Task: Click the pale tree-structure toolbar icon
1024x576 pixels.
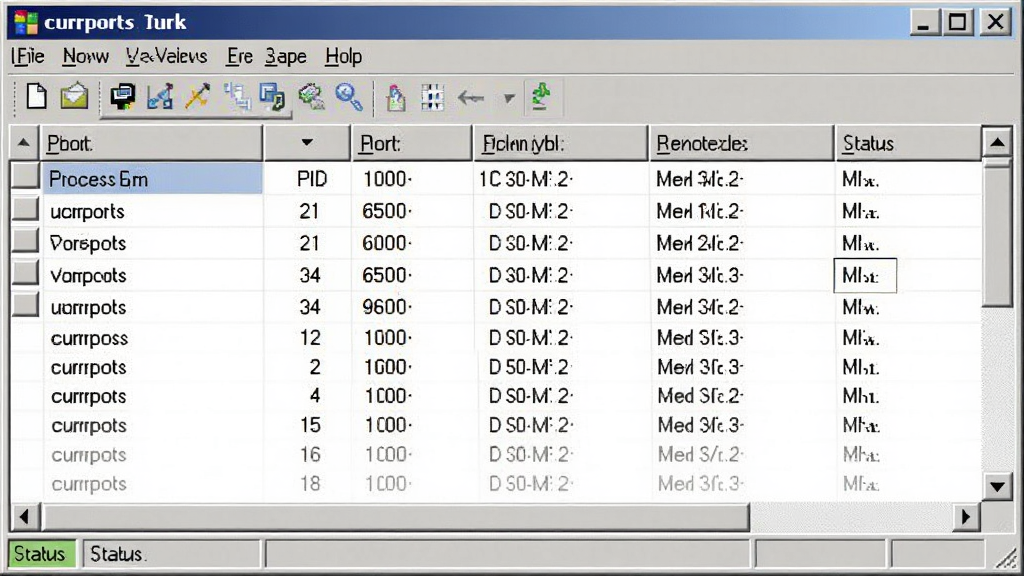Action: click(236, 97)
